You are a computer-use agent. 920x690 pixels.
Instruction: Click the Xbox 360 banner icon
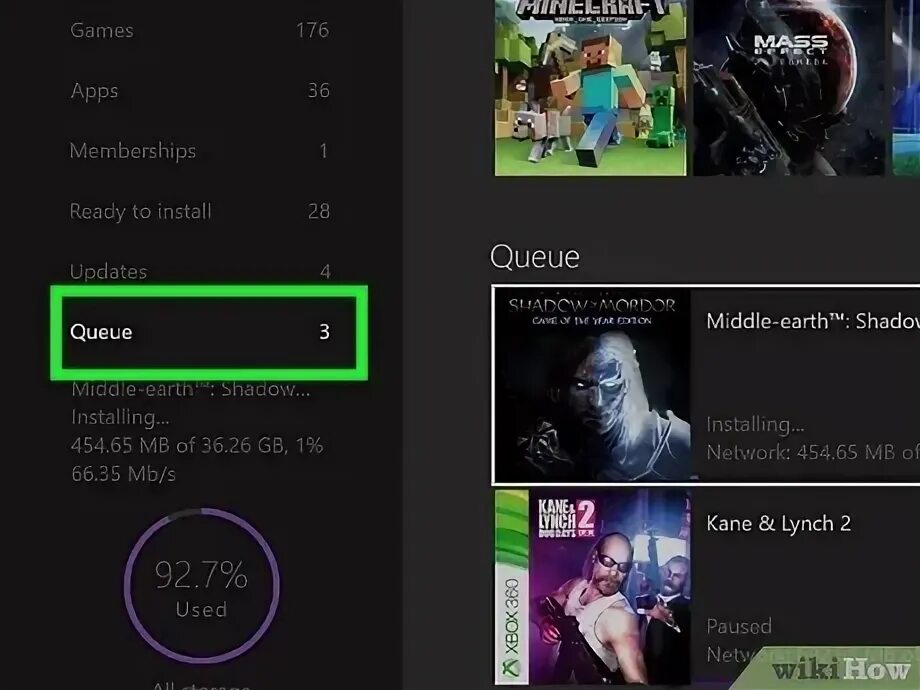[x=512, y=587]
